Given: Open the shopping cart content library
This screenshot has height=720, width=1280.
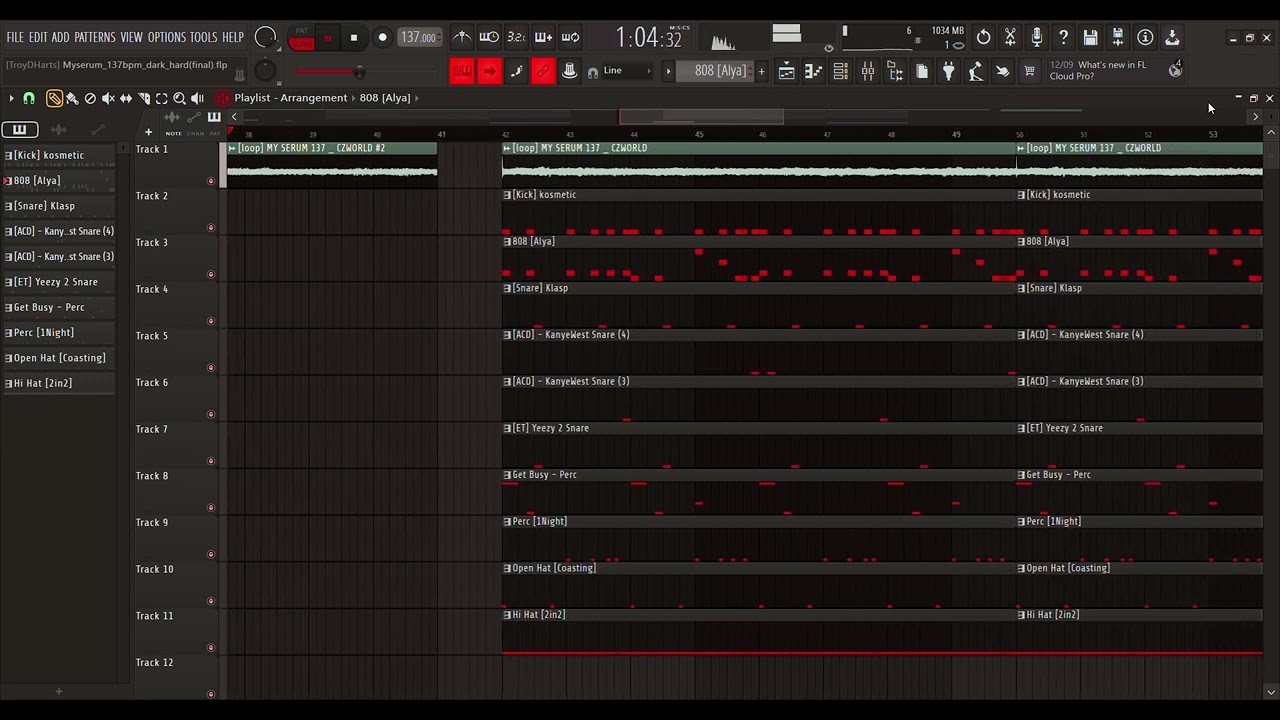Looking at the screenshot, I should pyautogui.click(x=1030, y=71).
